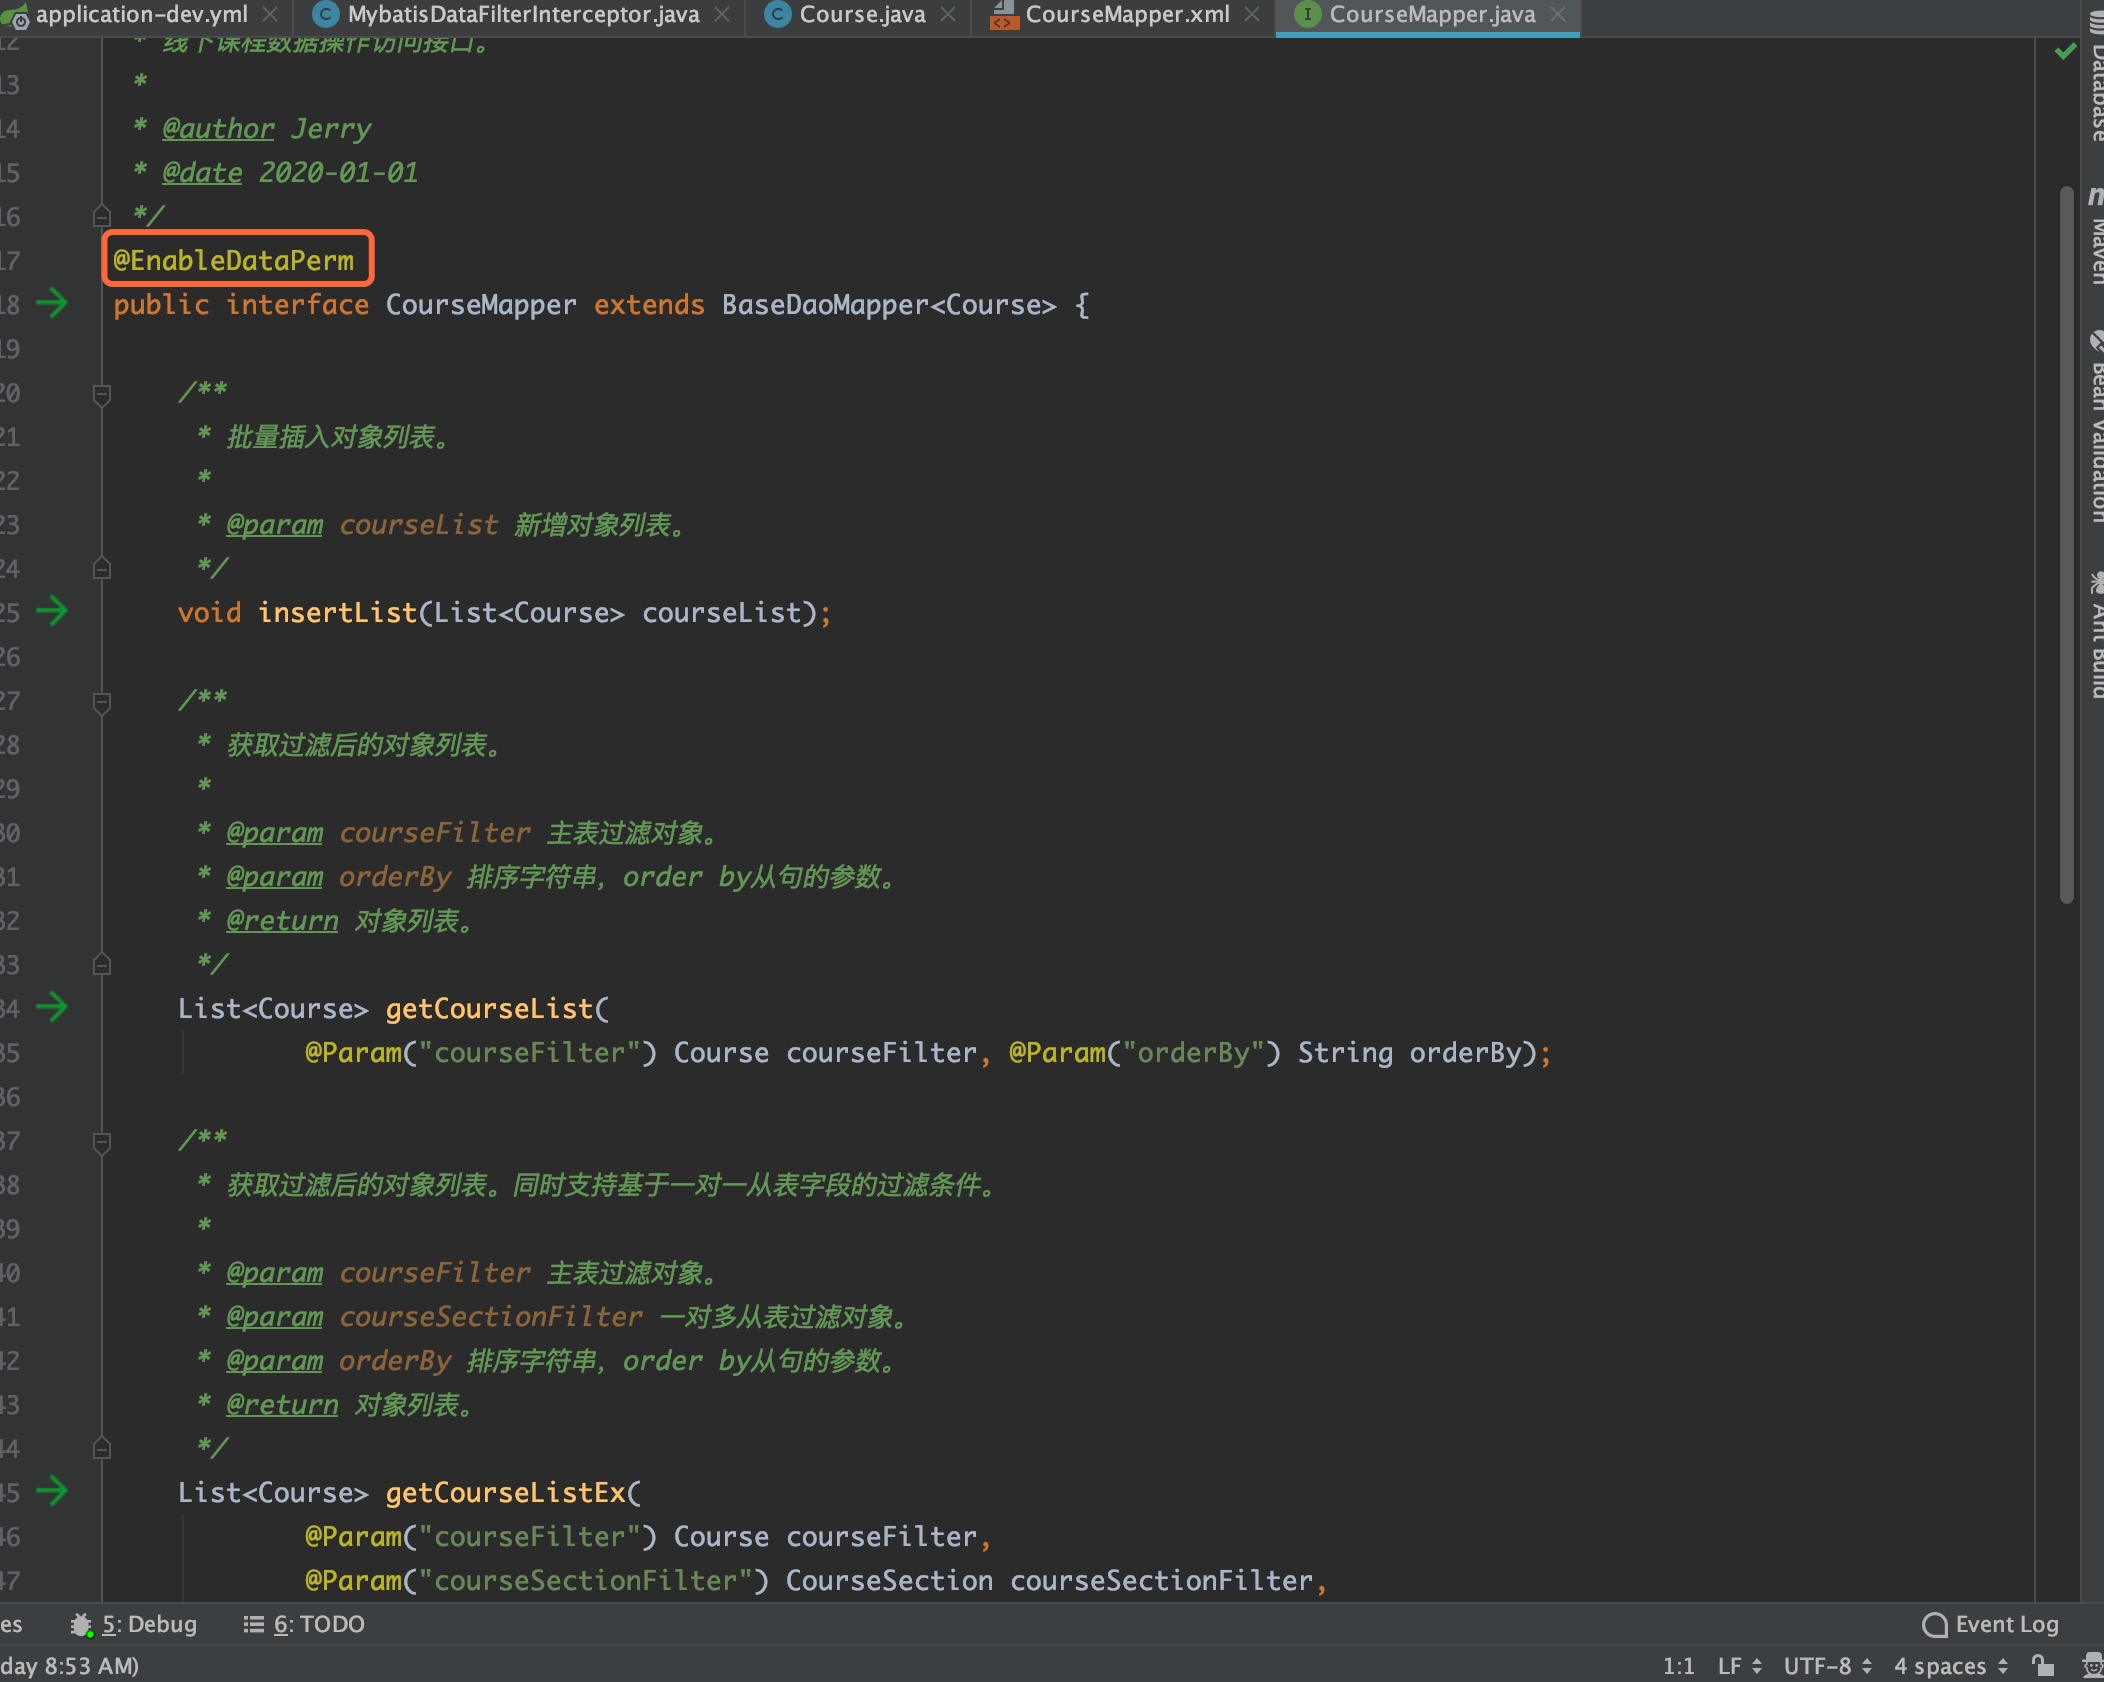Click the @author Javadoc tag
The image size is (2104, 1682).
click(218, 129)
